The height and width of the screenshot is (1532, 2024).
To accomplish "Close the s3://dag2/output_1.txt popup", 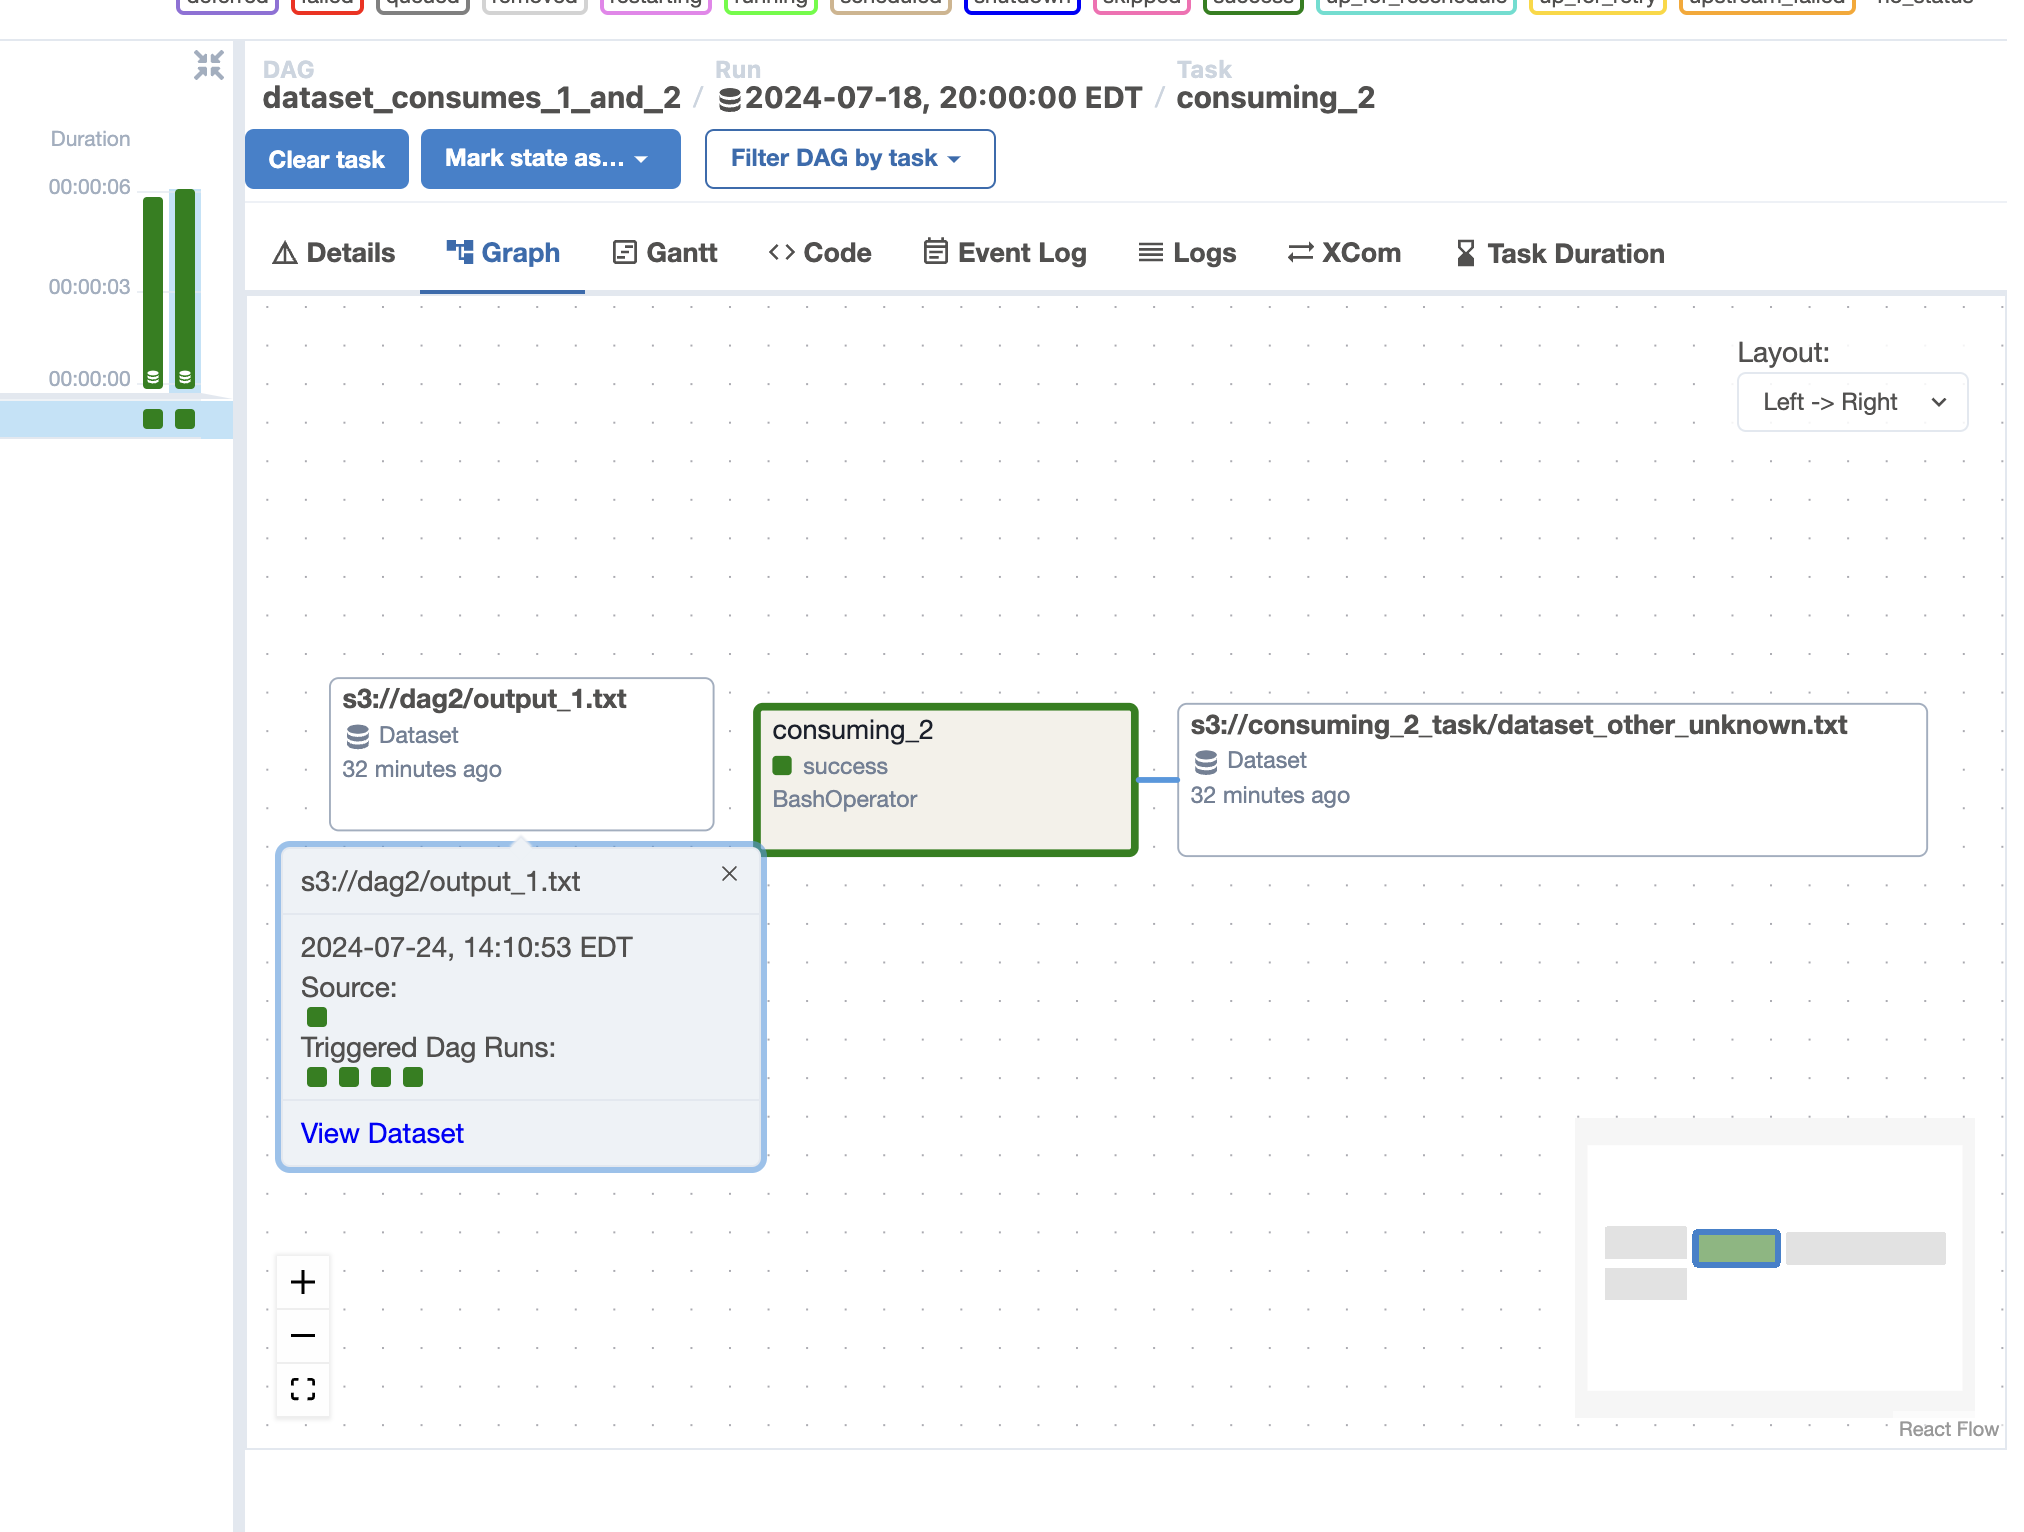I will click(x=729, y=874).
